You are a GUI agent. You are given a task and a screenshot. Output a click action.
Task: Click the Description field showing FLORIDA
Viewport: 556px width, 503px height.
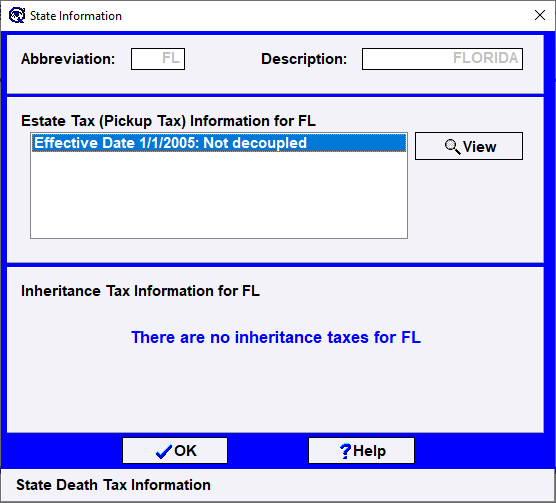442,59
